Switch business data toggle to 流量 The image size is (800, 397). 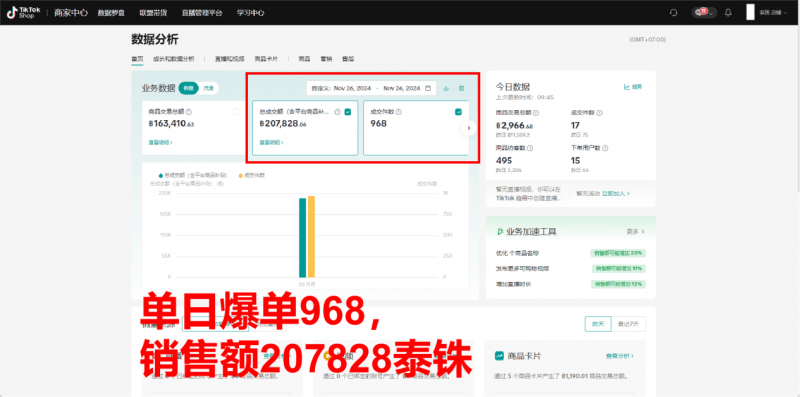point(208,88)
